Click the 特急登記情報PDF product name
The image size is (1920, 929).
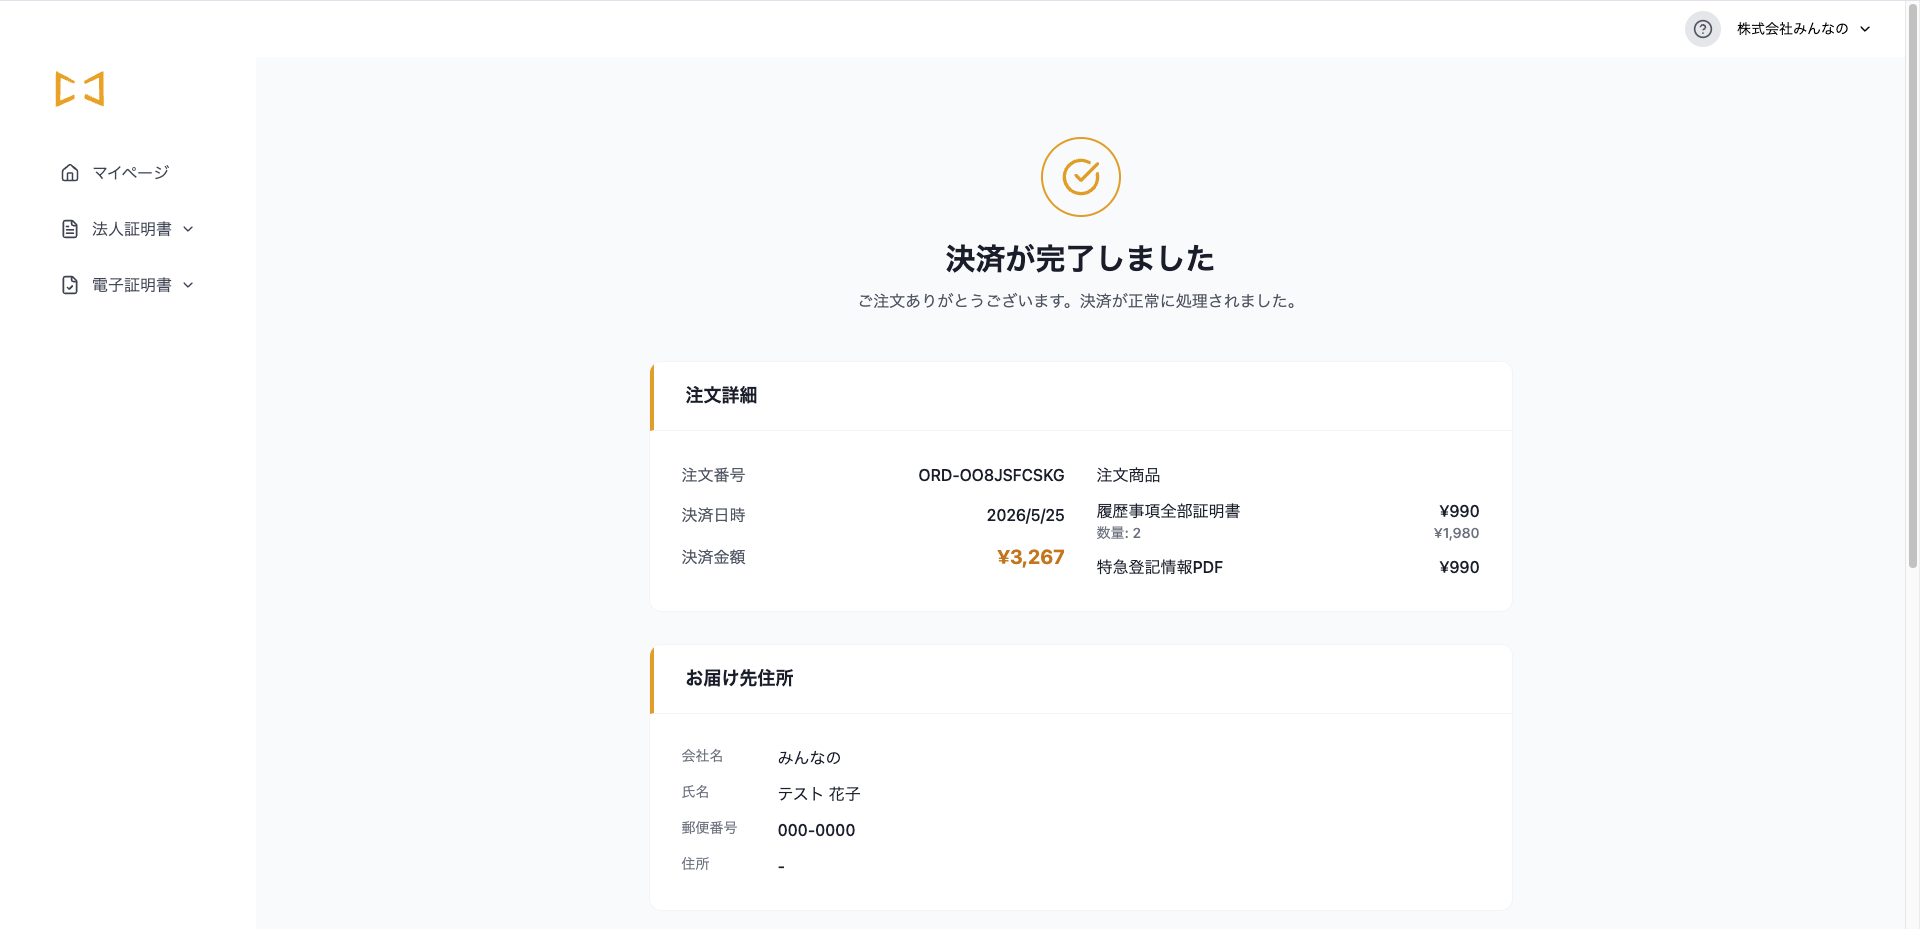click(x=1160, y=567)
